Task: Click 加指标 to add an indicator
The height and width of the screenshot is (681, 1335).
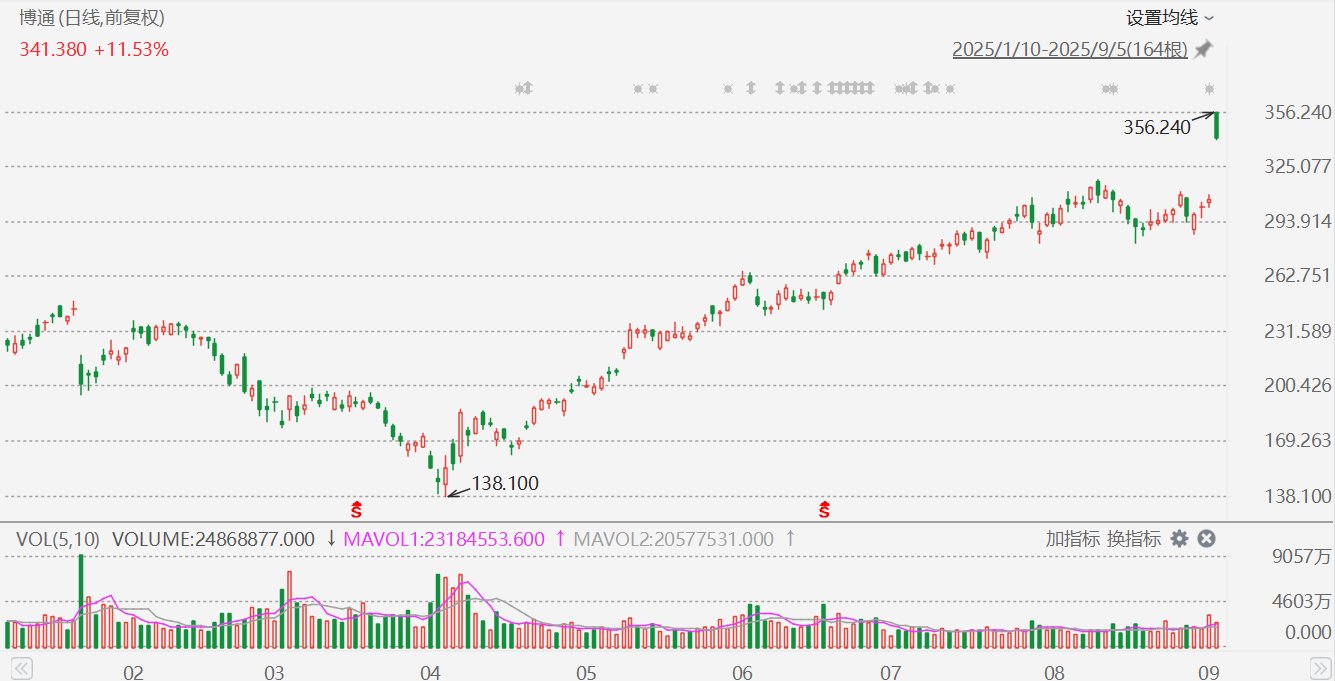Action: (x=1073, y=539)
